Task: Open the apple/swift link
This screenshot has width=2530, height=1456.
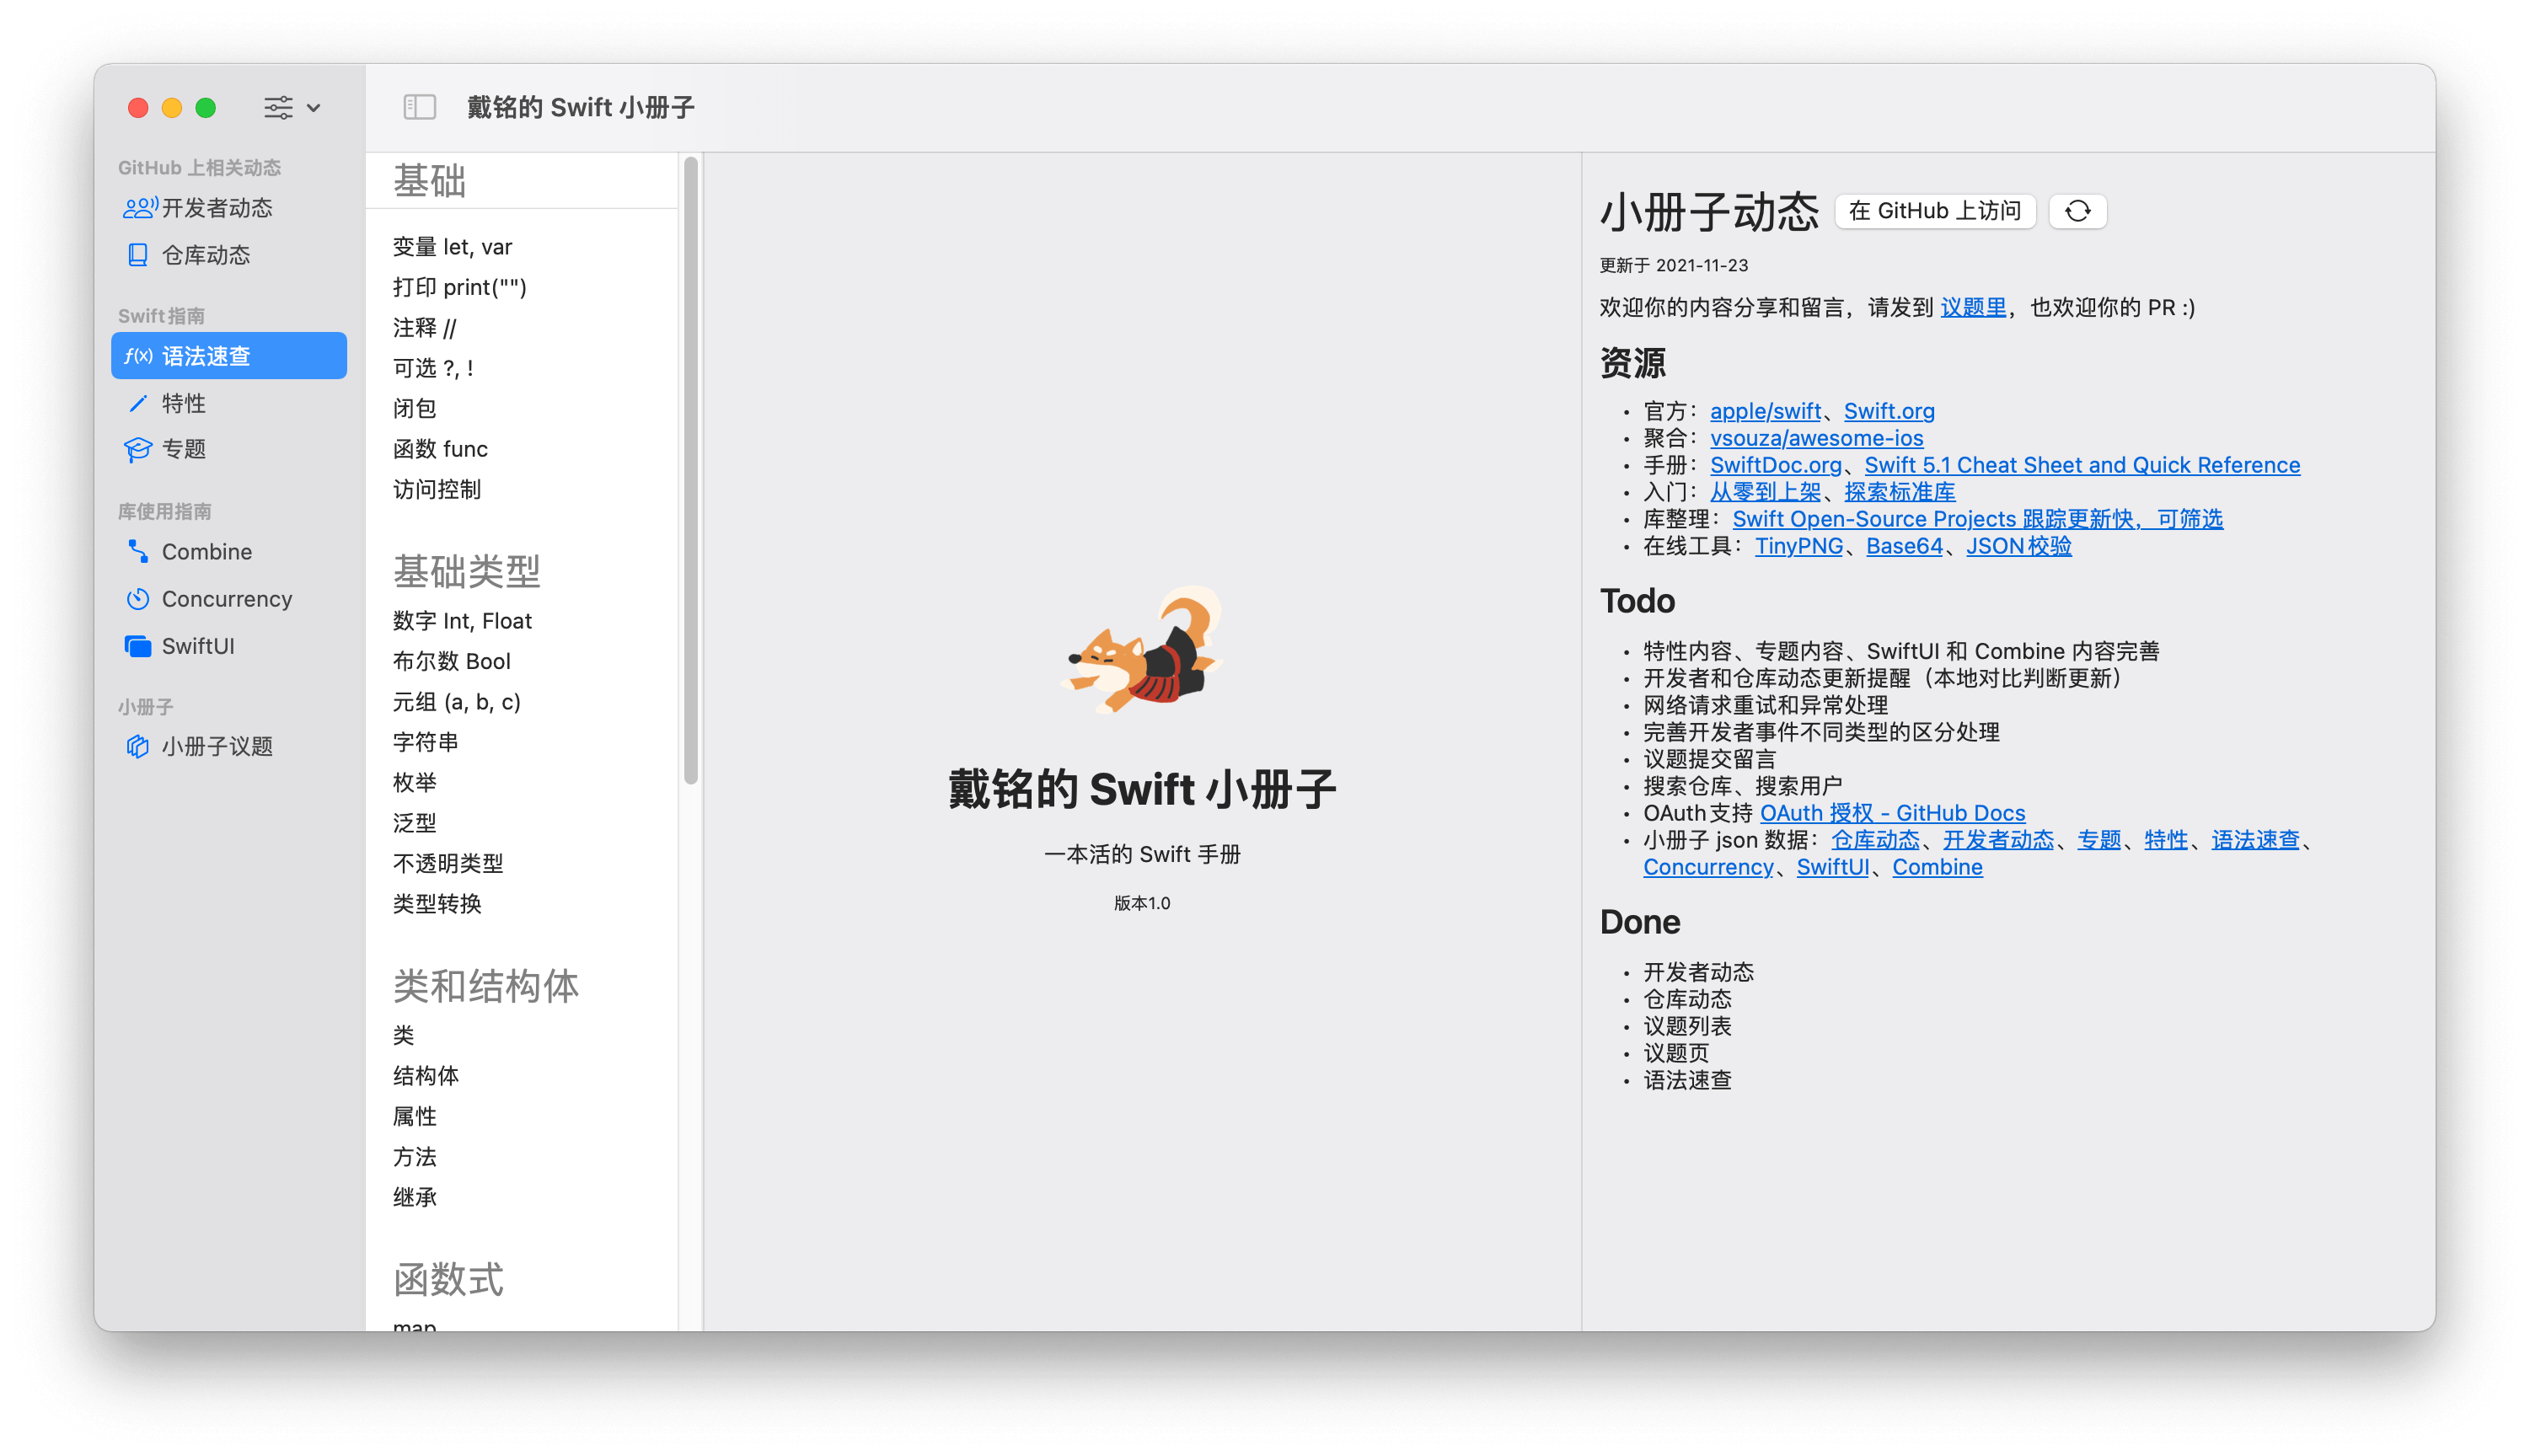Action: point(1764,411)
